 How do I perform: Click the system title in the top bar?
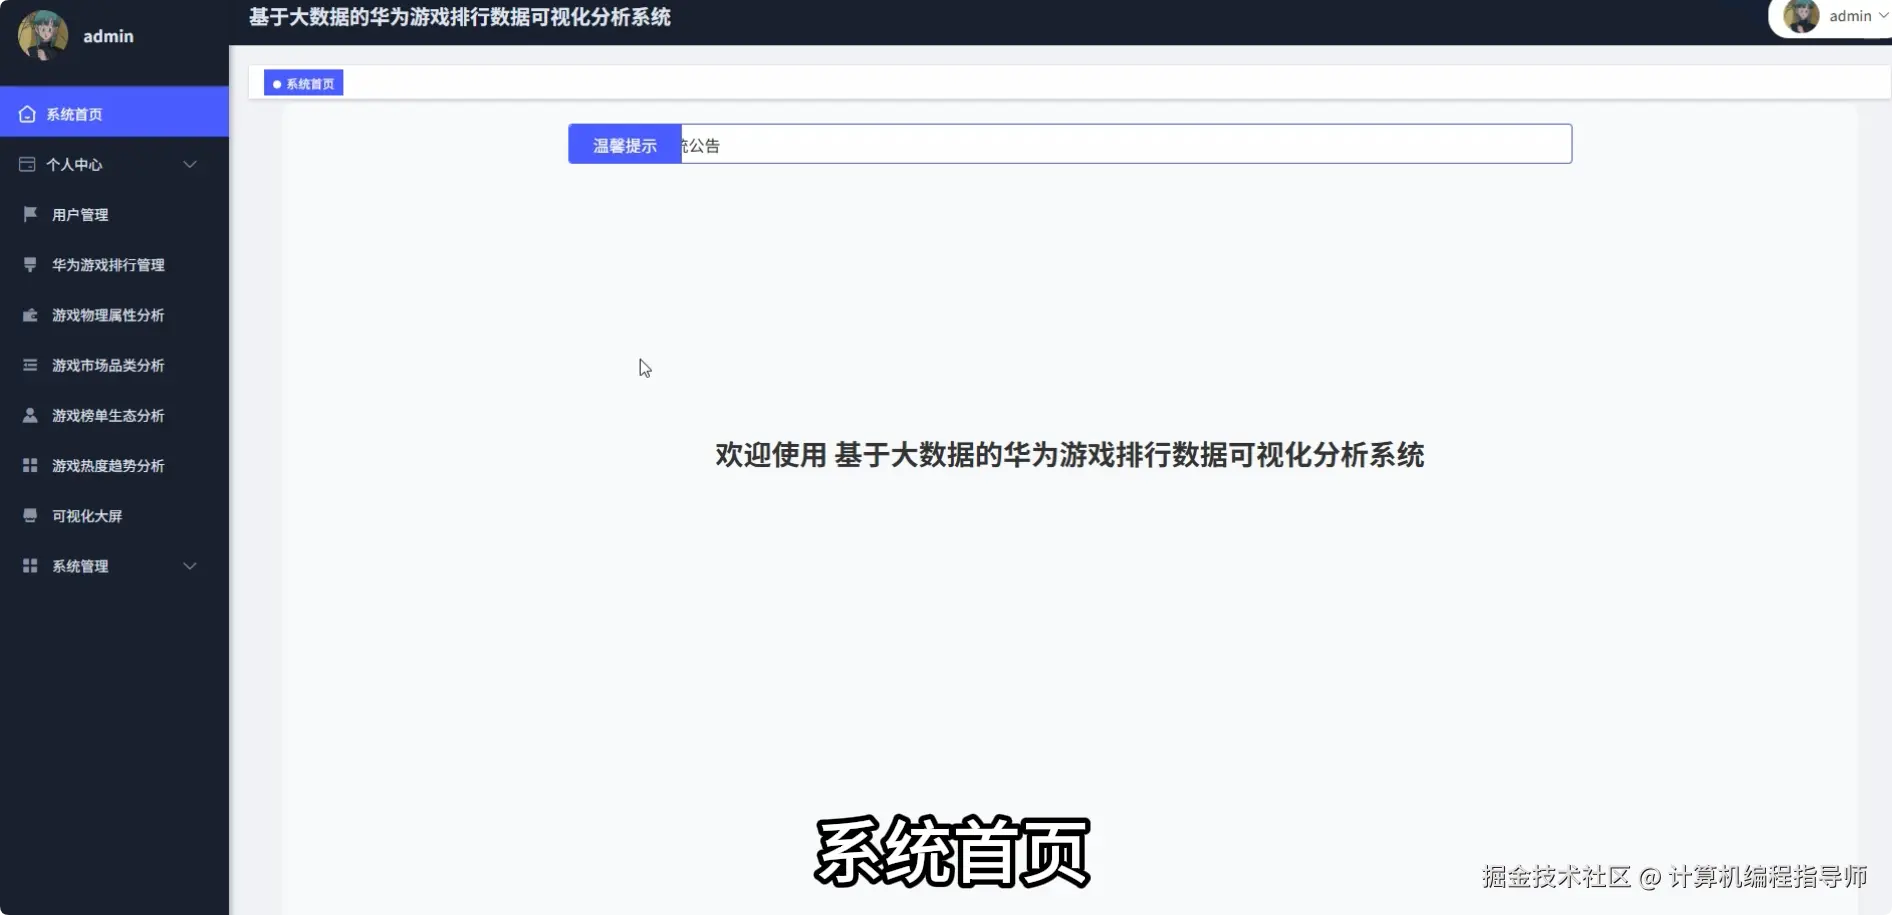click(x=460, y=17)
